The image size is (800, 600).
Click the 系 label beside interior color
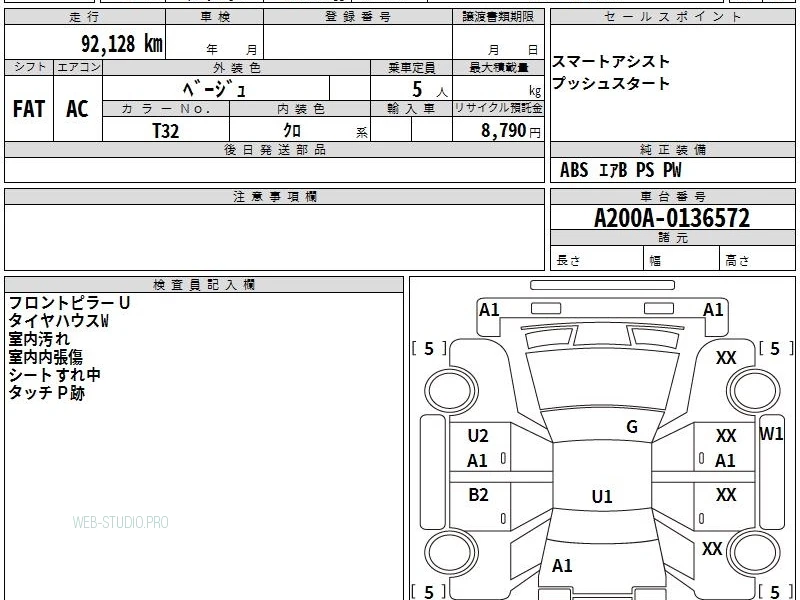[x=362, y=133]
